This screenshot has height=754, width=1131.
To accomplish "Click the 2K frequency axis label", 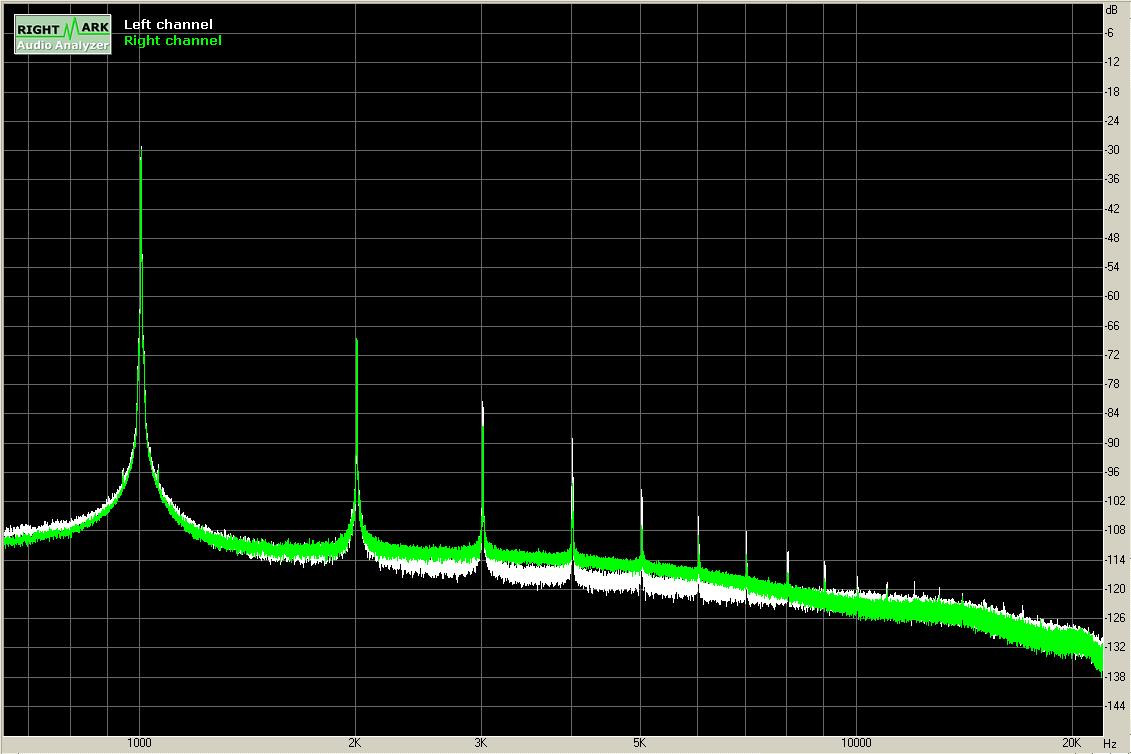I will (354, 743).
